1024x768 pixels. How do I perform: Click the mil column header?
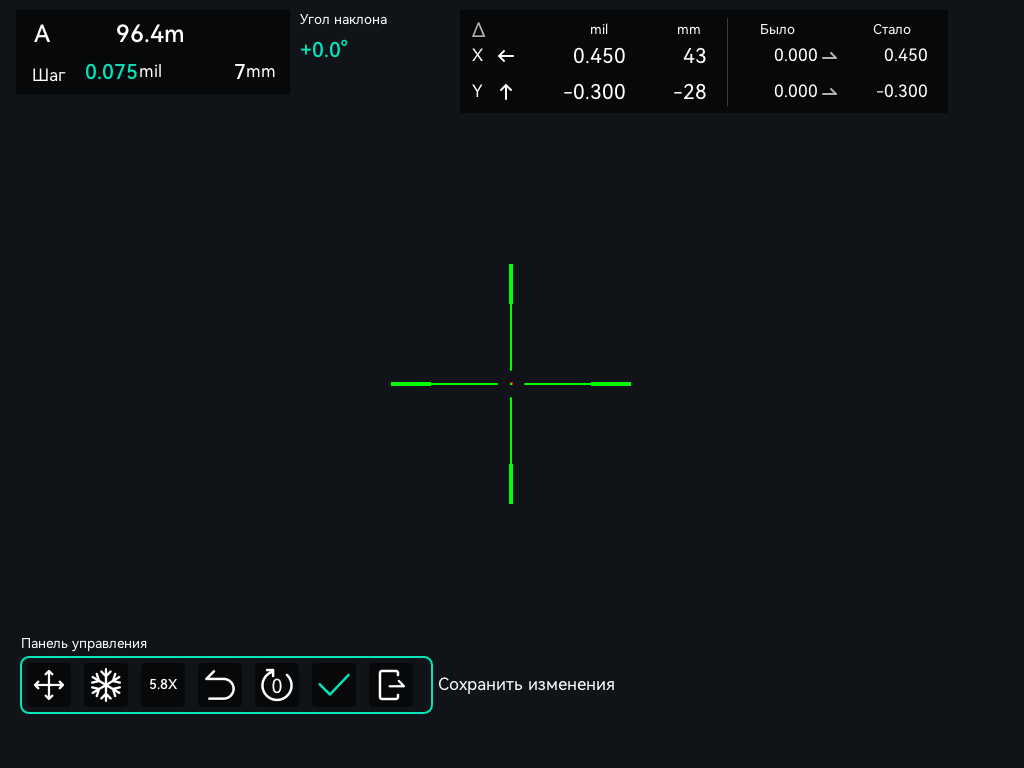(x=599, y=29)
